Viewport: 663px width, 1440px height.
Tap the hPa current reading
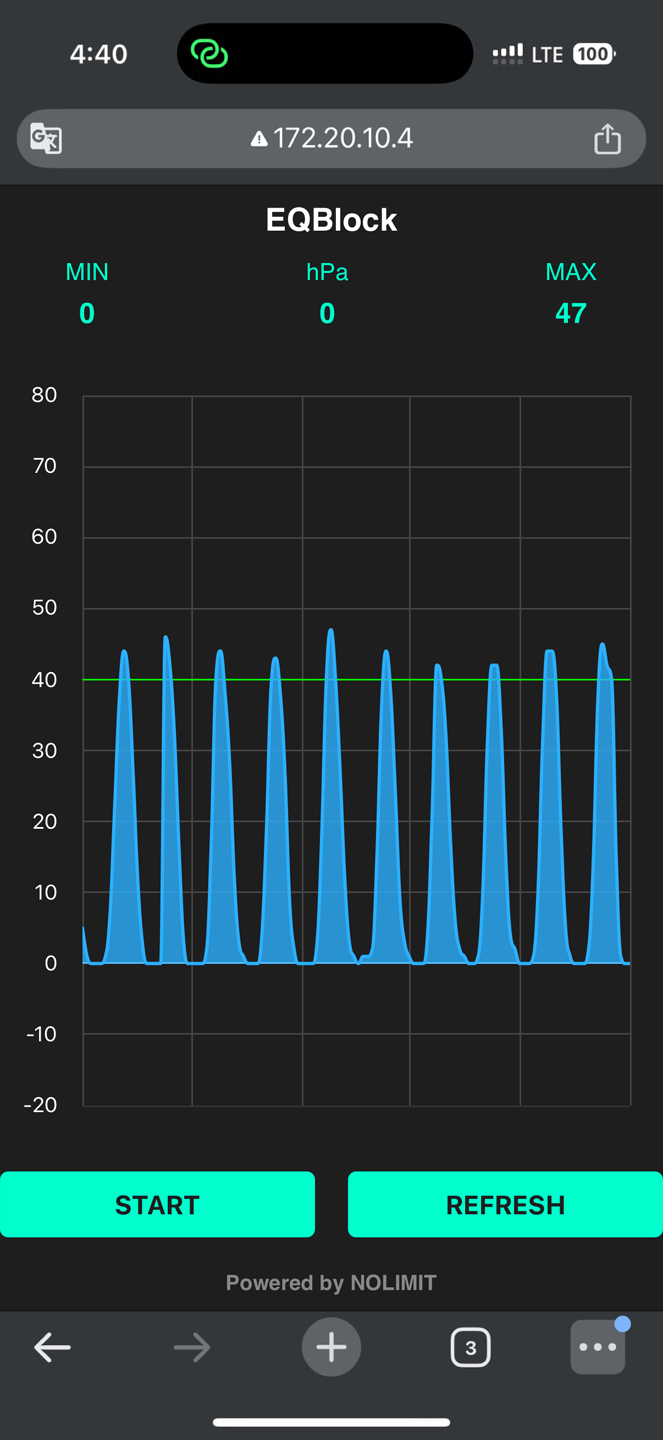pyautogui.click(x=327, y=314)
